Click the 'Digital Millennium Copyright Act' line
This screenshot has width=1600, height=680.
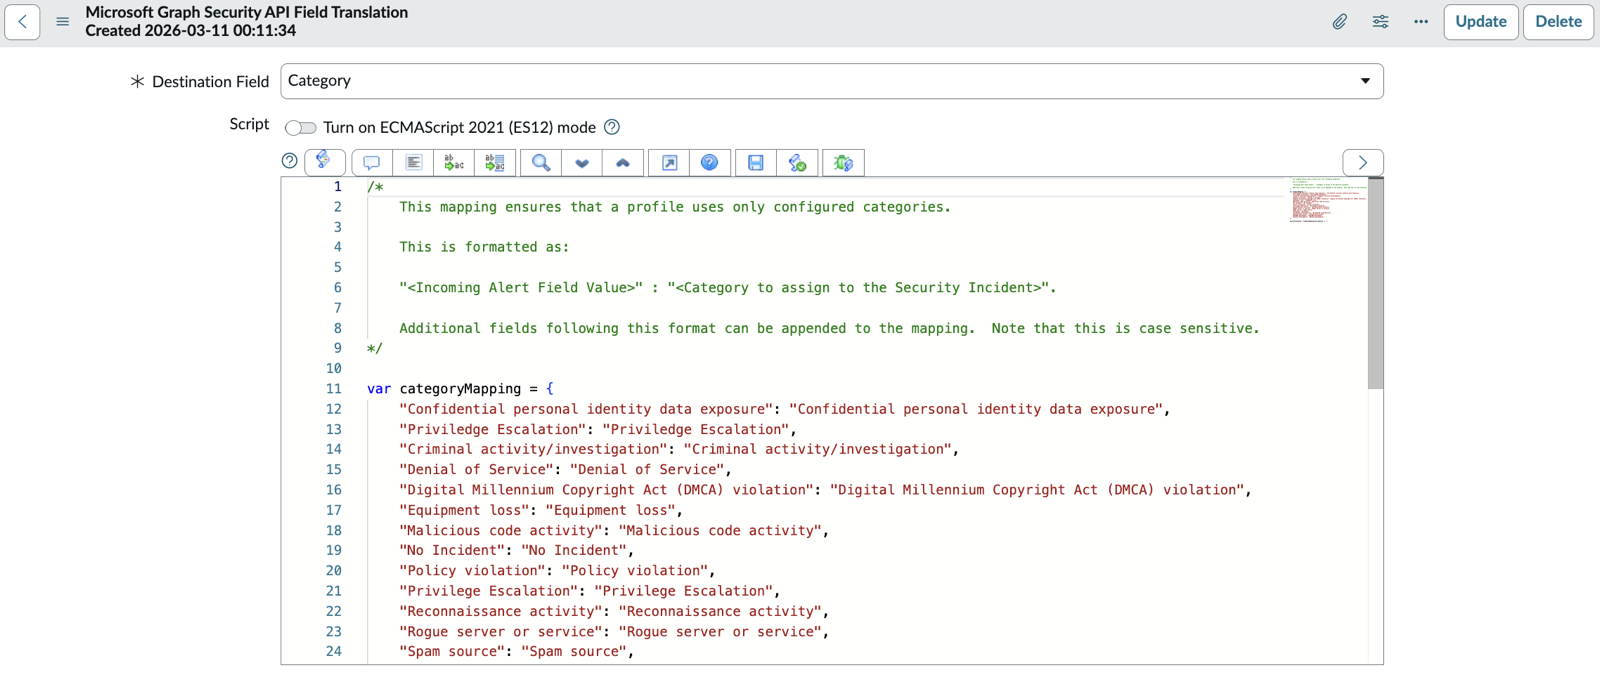(x=826, y=490)
